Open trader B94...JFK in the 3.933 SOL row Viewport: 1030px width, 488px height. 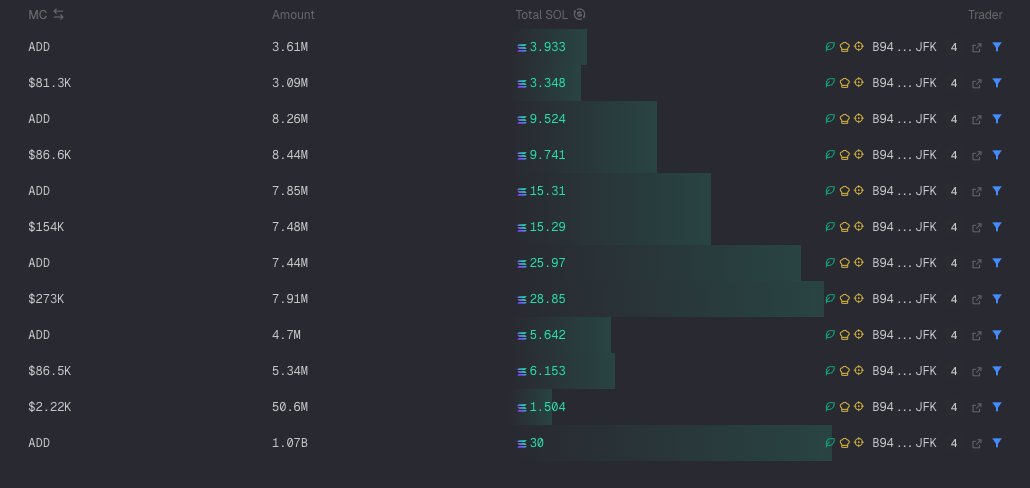click(904, 47)
